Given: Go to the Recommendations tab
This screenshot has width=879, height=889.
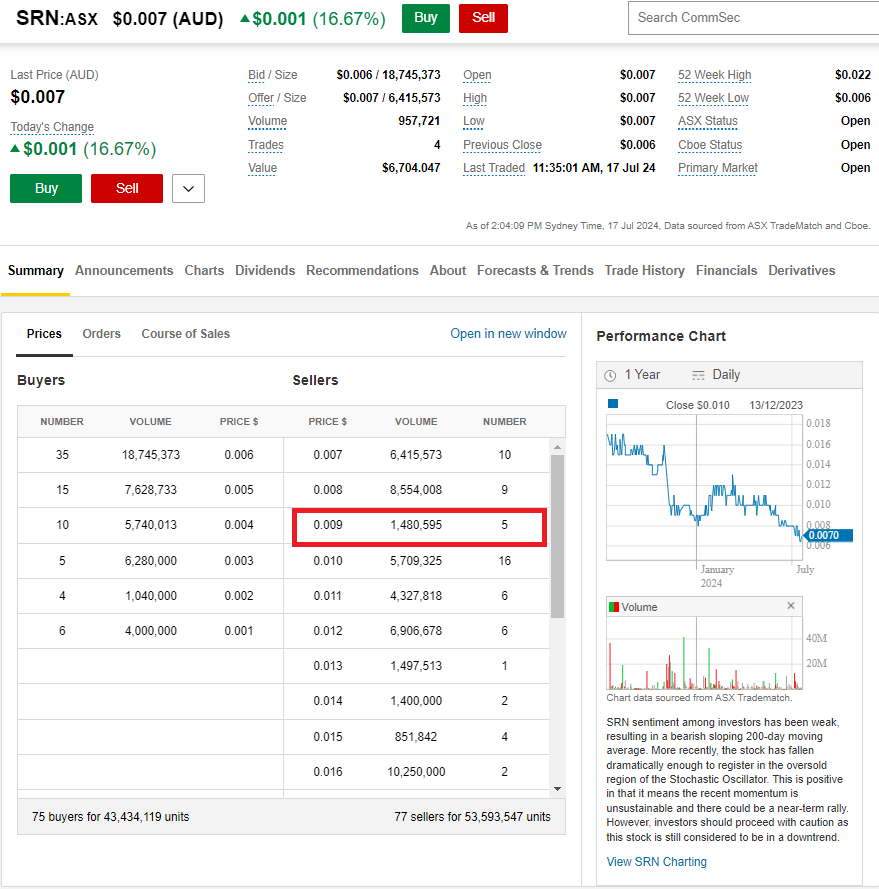Looking at the screenshot, I should click(362, 270).
